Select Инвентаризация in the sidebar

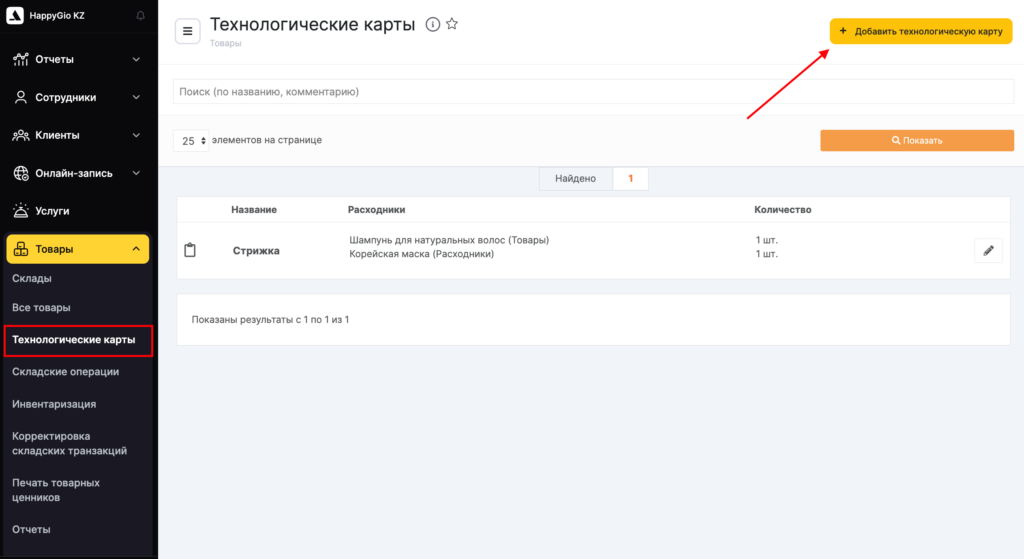point(54,404)
